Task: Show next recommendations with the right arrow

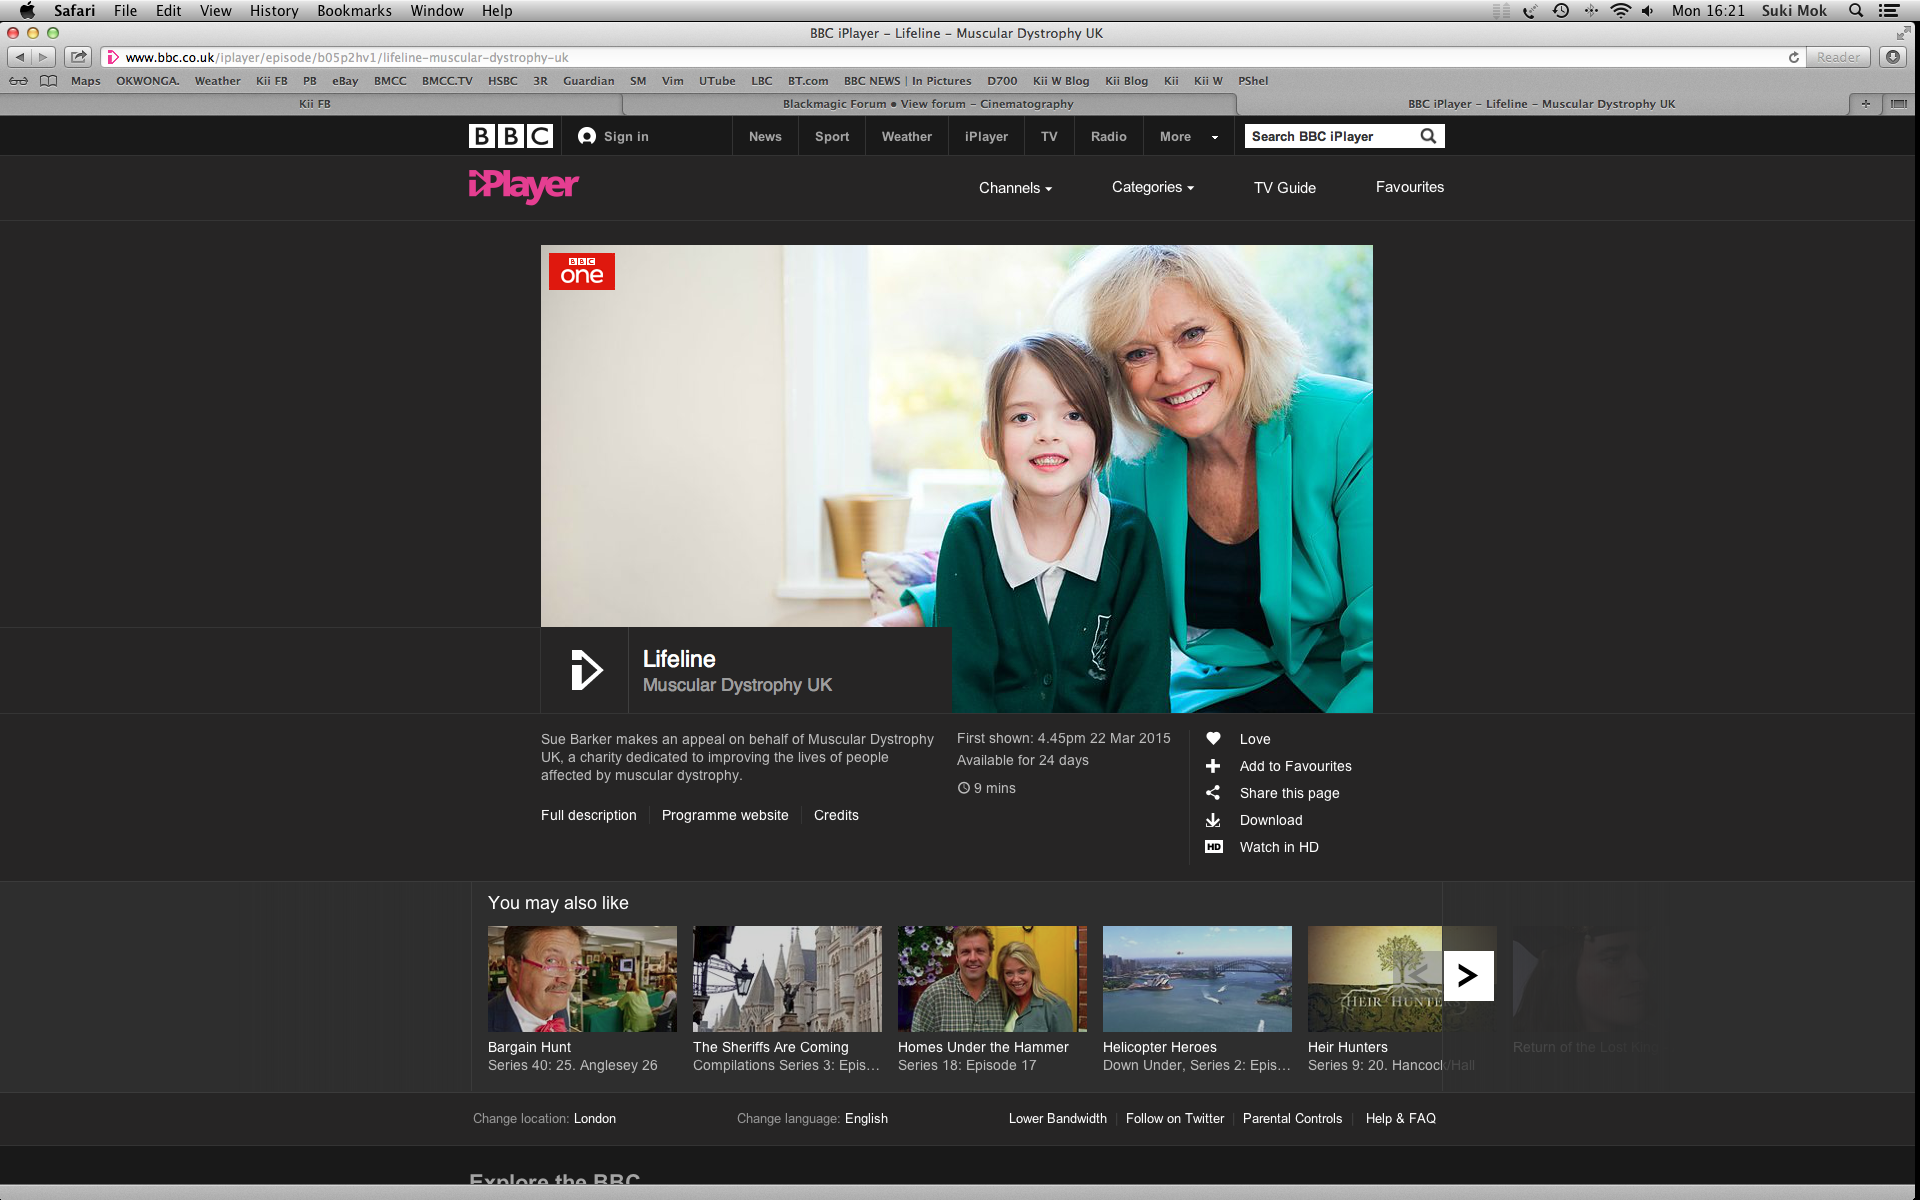Action: point(1468,976)
